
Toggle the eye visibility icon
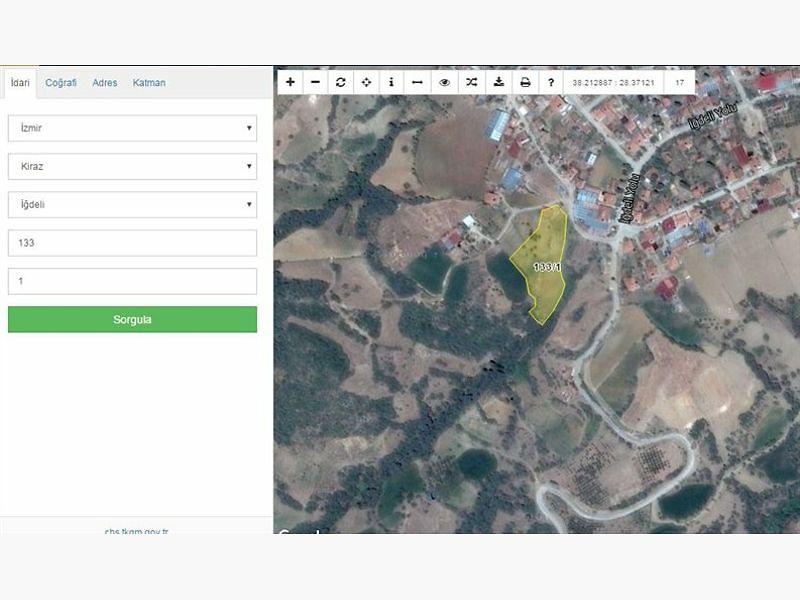point(444,82)
